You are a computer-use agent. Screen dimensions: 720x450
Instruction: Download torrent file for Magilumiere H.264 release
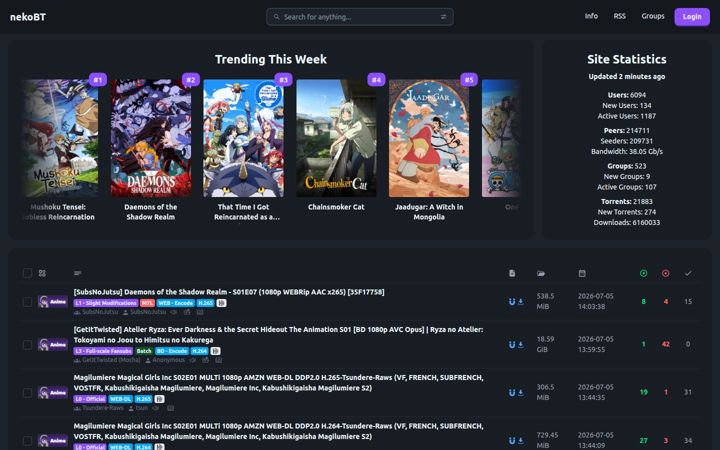[x=521, y=440]
